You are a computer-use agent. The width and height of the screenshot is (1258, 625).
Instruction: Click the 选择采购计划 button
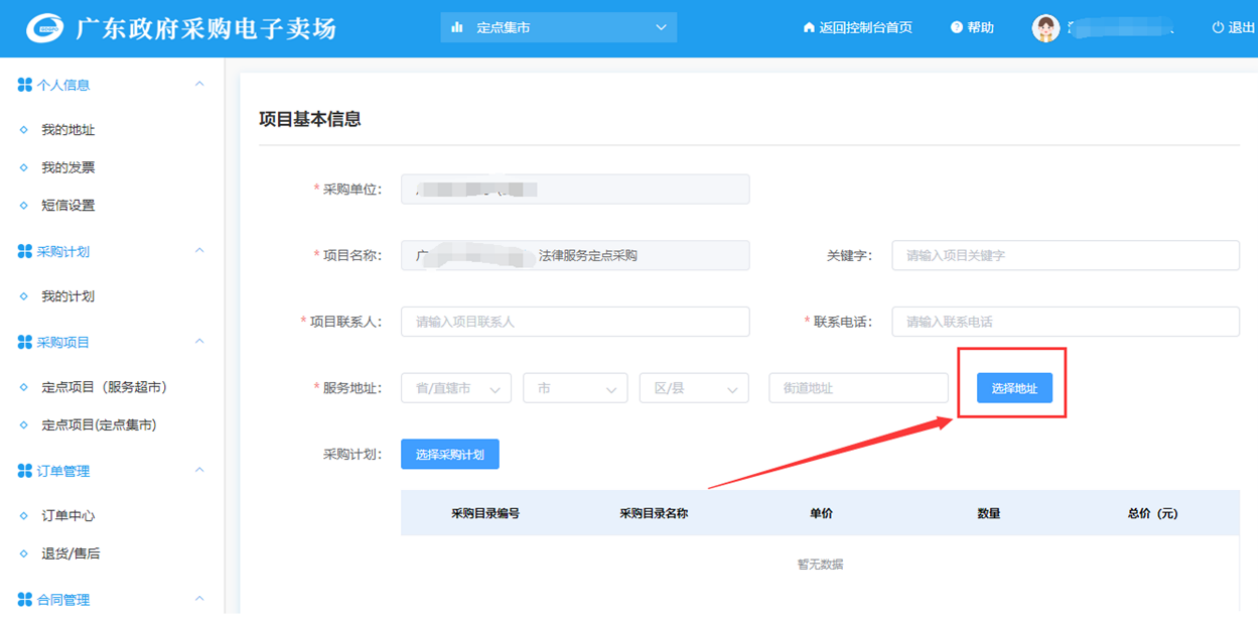(450, 454)
